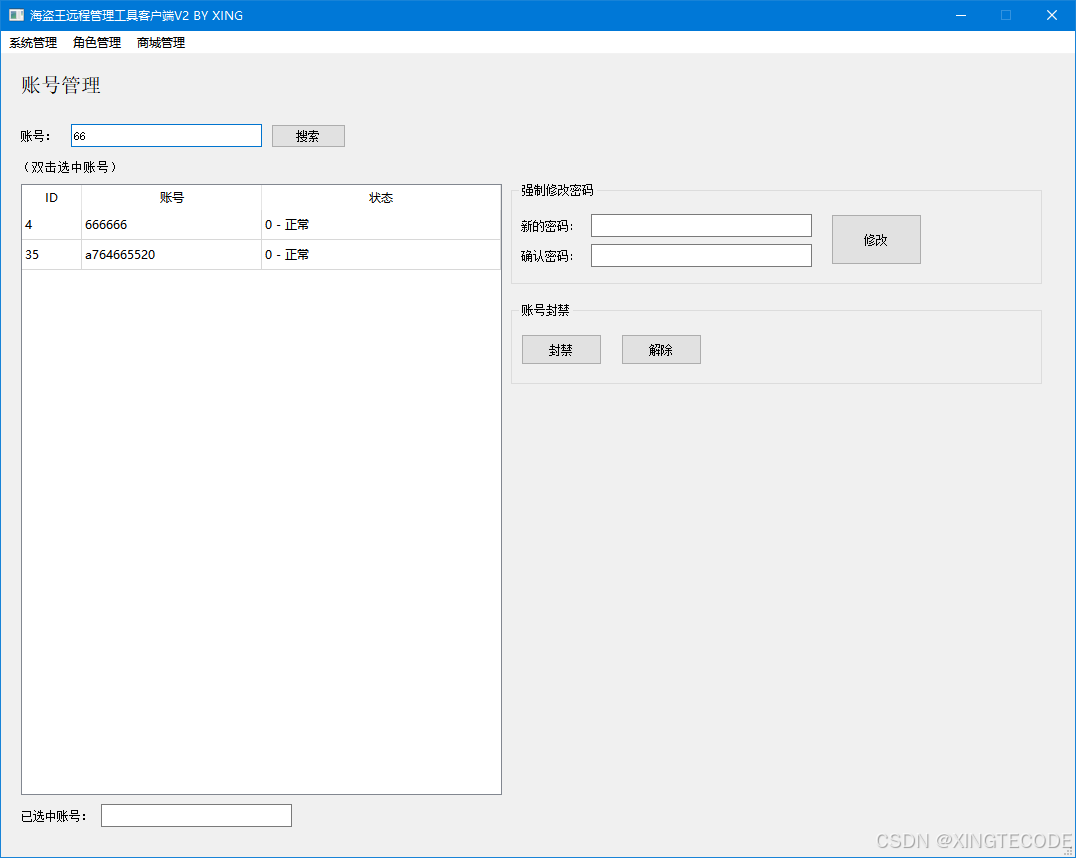Open the 系统管理 menu

[x=33, y=43]
